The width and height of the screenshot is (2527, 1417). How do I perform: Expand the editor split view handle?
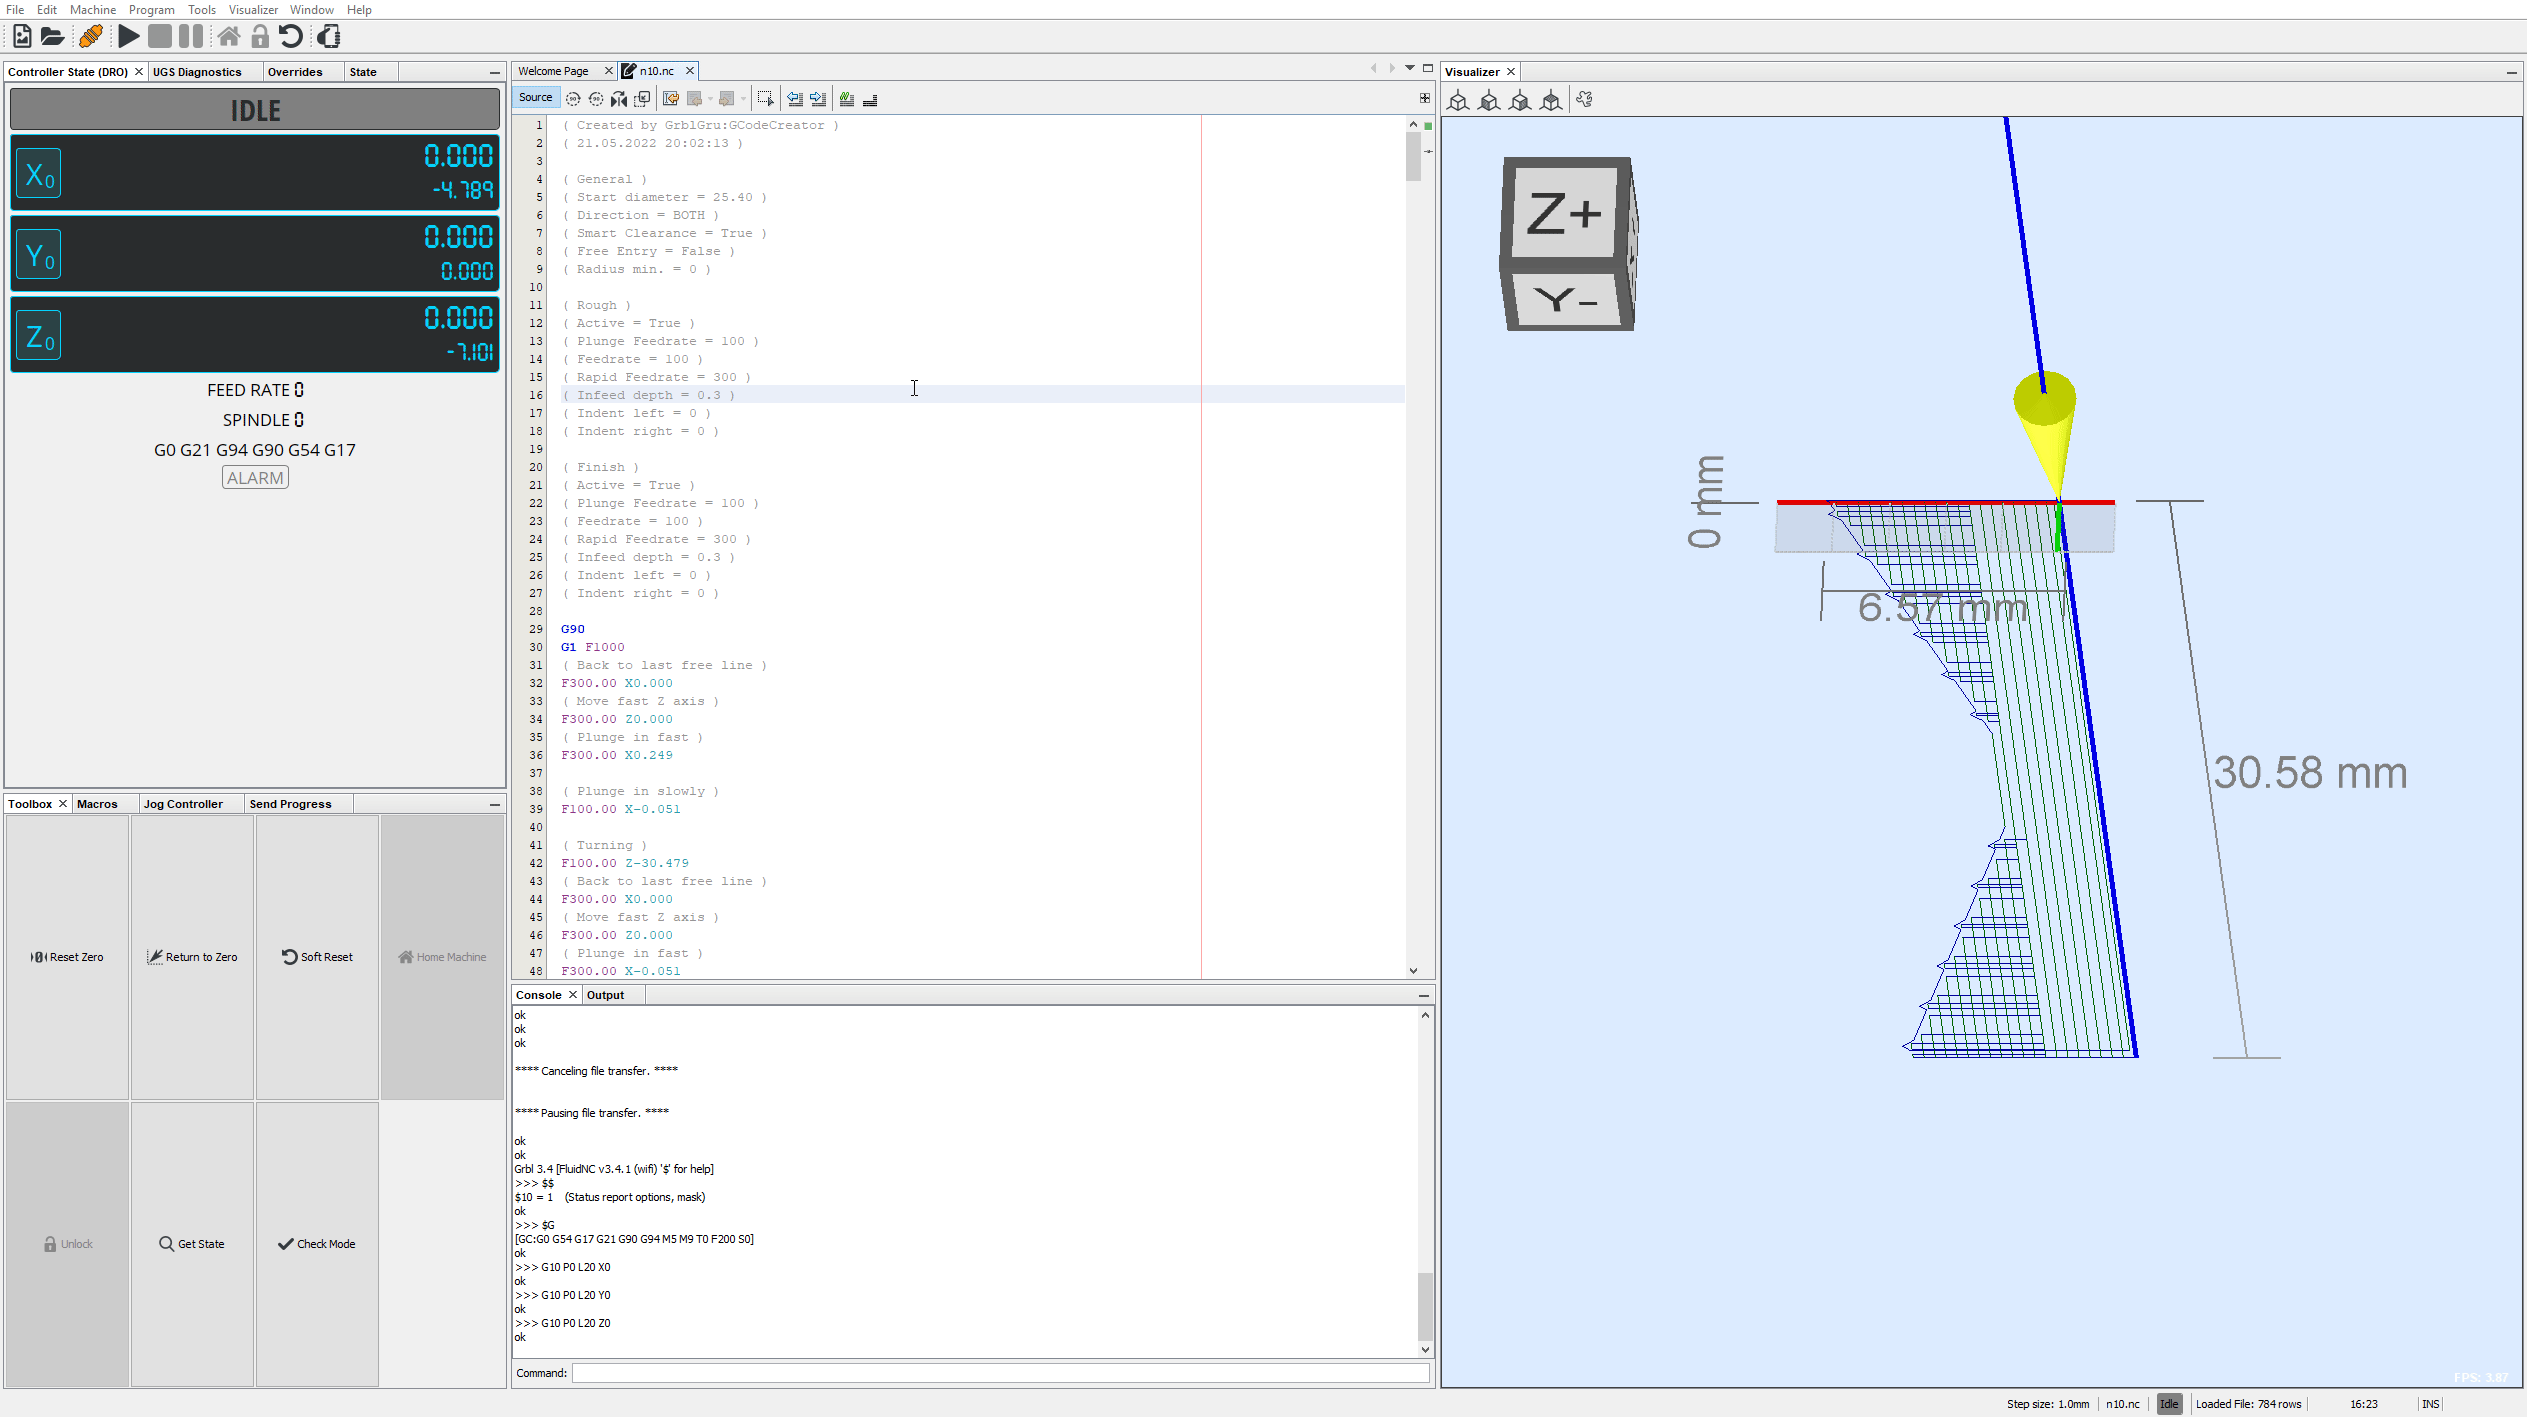[x=1424, y=98]
